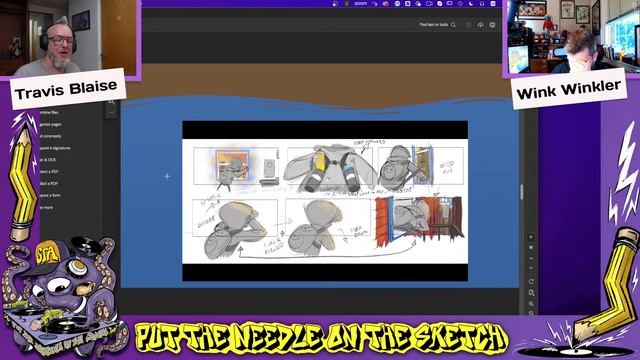This screenshot has height=360, width=640.
Task: Open the Combine files tool
Action: coord(49,112)
